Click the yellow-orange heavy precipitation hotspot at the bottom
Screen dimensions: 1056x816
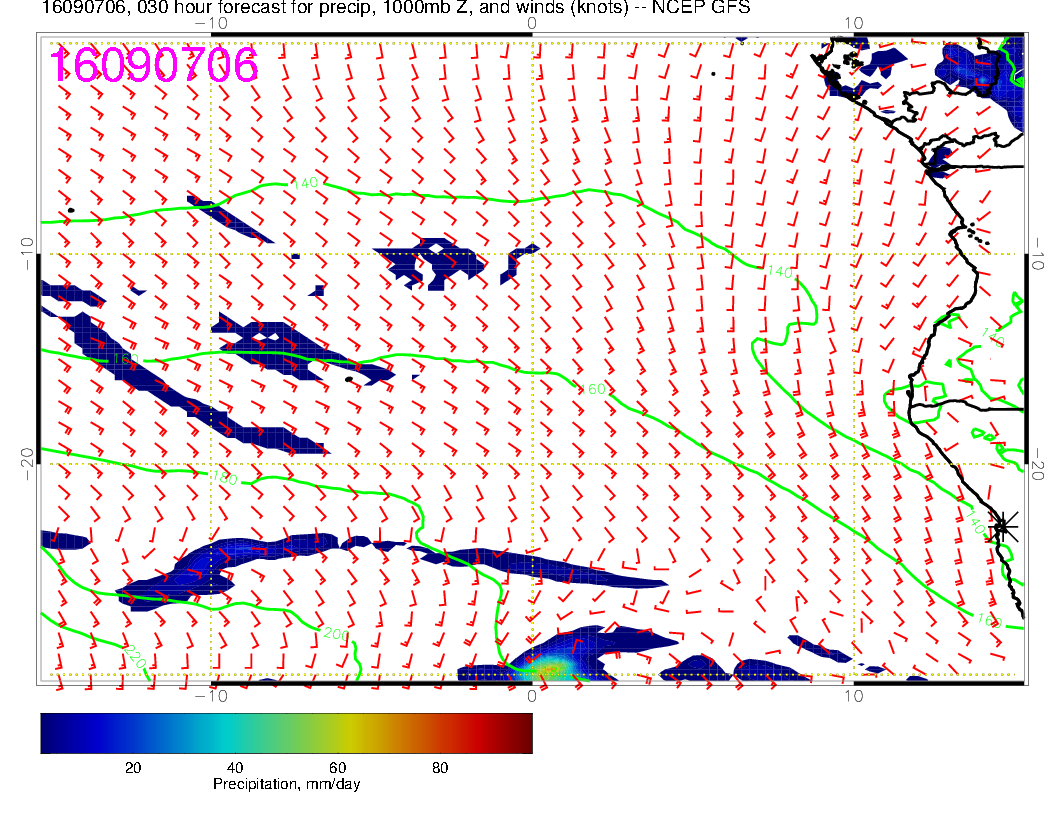click(548, 669)
